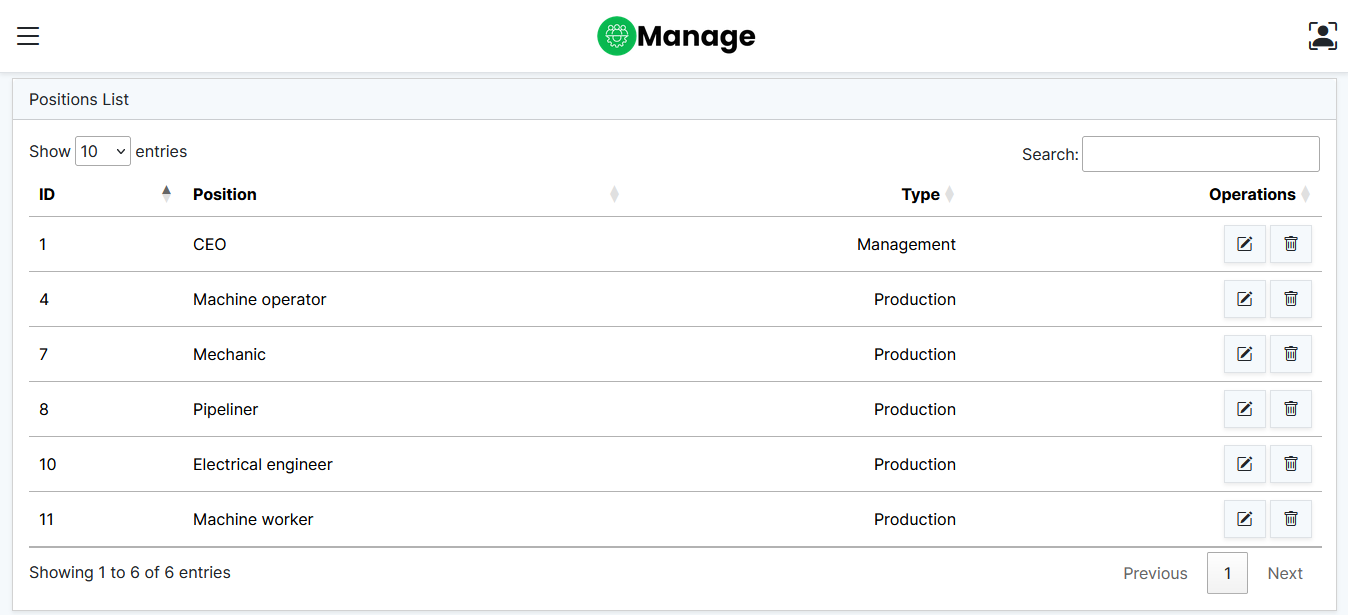The width and height of the screenshot is (1348, 615).
Task: Edit the CEO position
Action: point(1244,244)
